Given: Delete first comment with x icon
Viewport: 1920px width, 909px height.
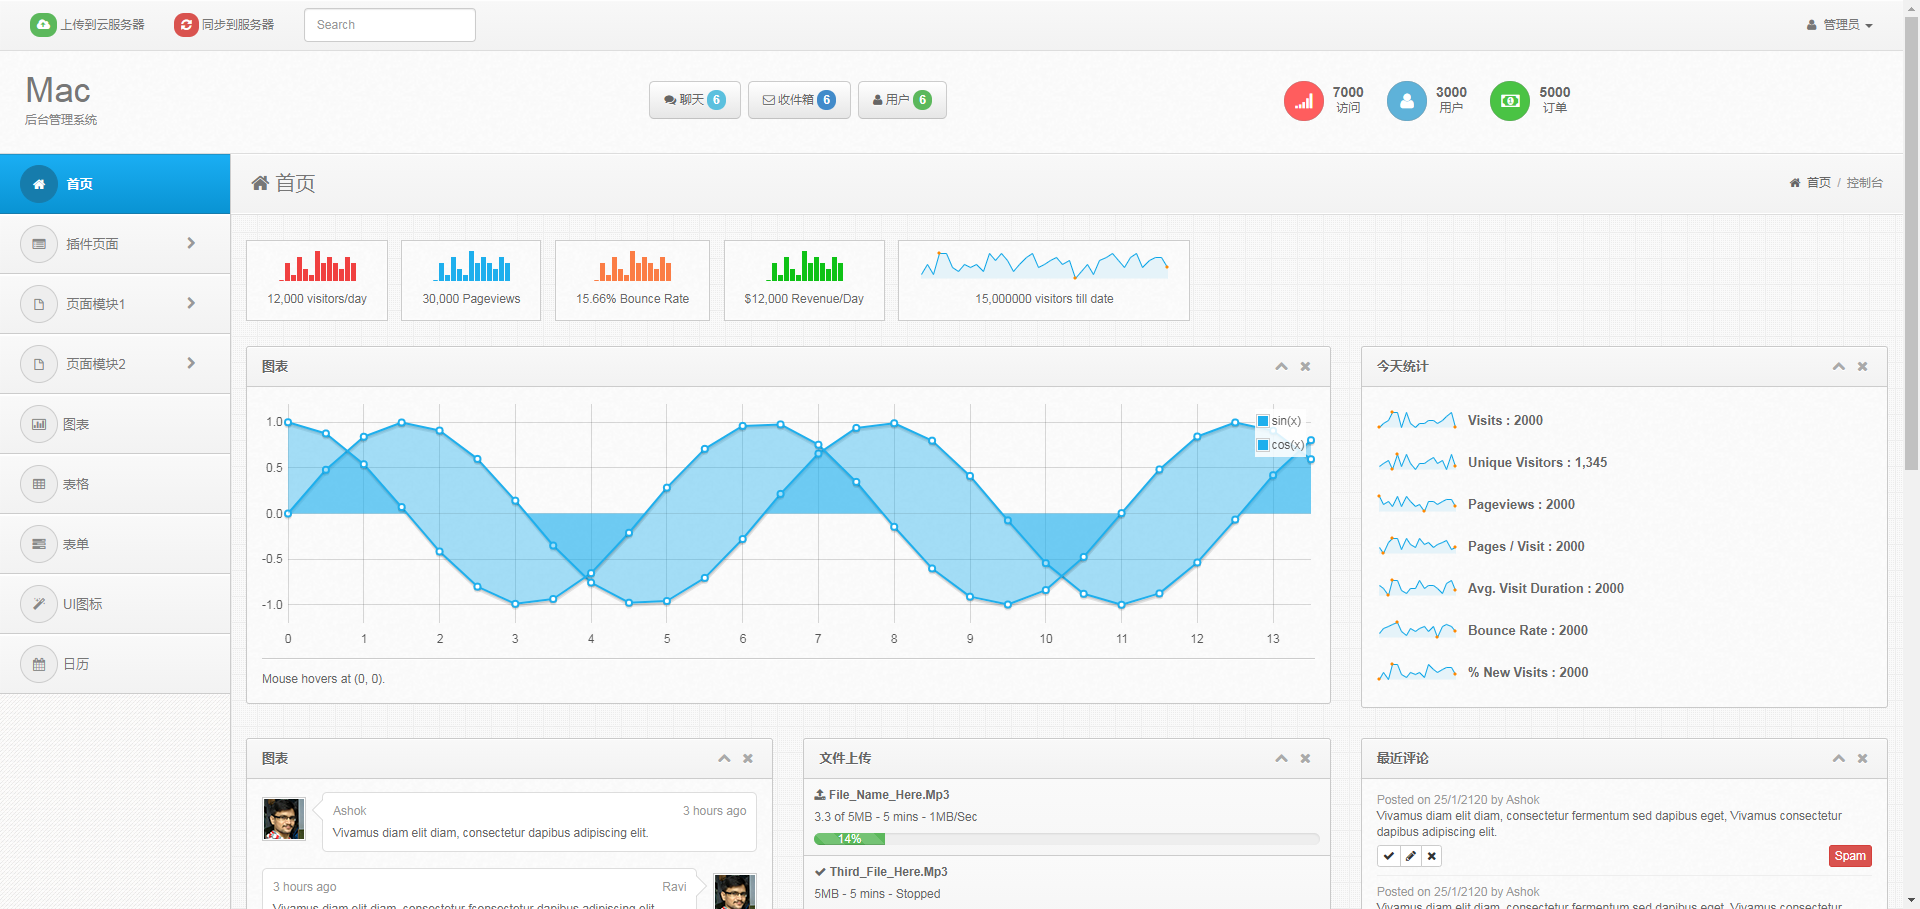Looking at the screenshot, I should (x=1432, y=856).
